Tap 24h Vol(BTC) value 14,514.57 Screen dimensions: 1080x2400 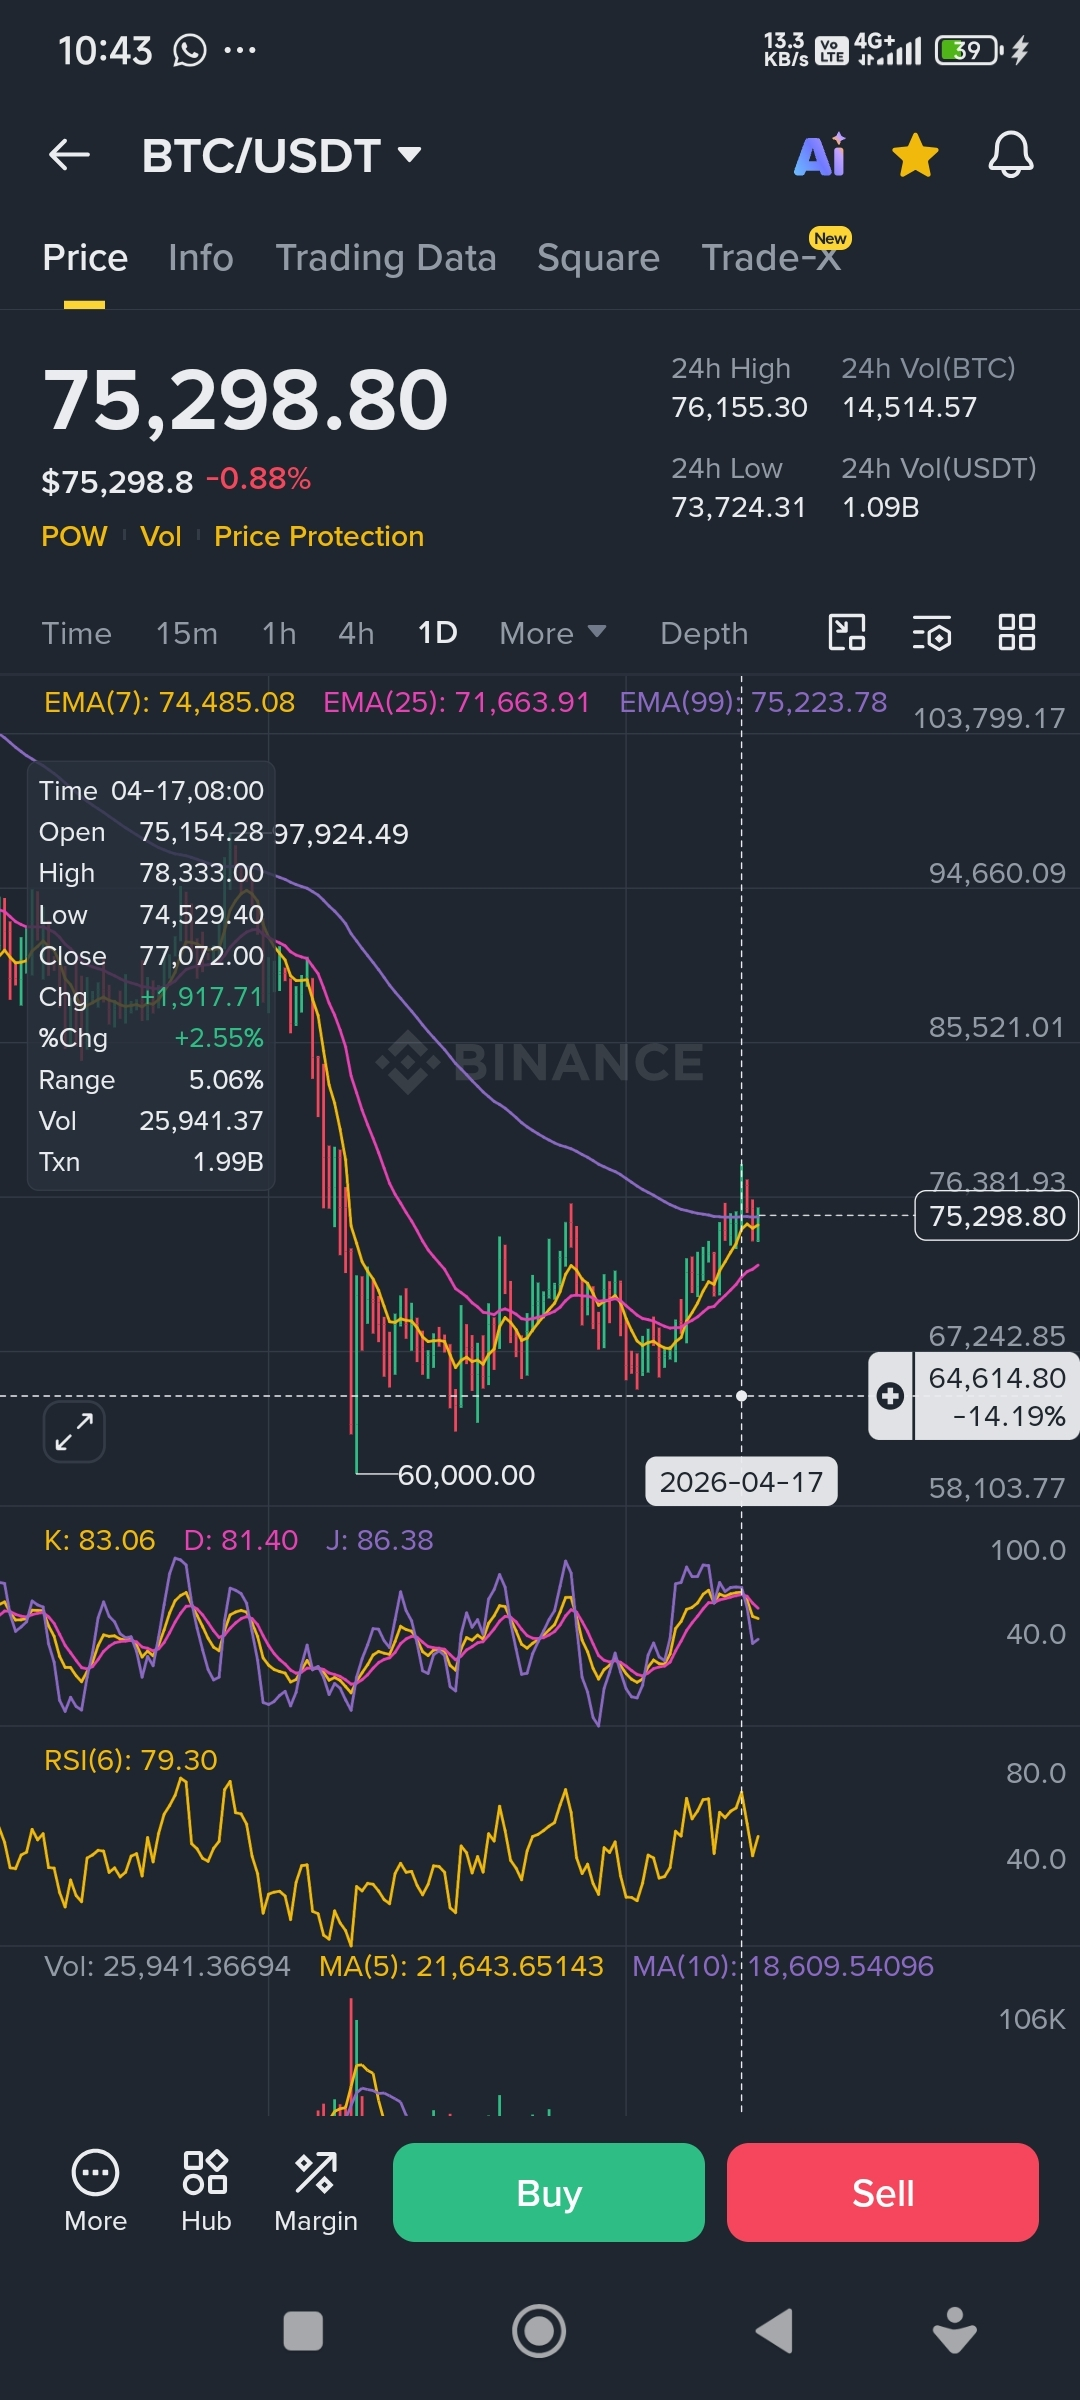909,407
